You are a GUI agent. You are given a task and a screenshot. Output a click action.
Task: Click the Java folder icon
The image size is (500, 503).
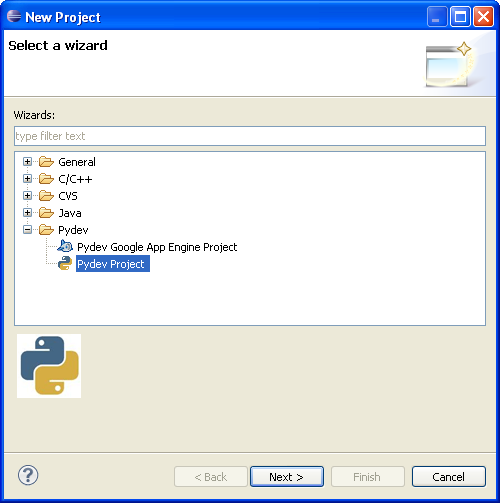[46, 213]
